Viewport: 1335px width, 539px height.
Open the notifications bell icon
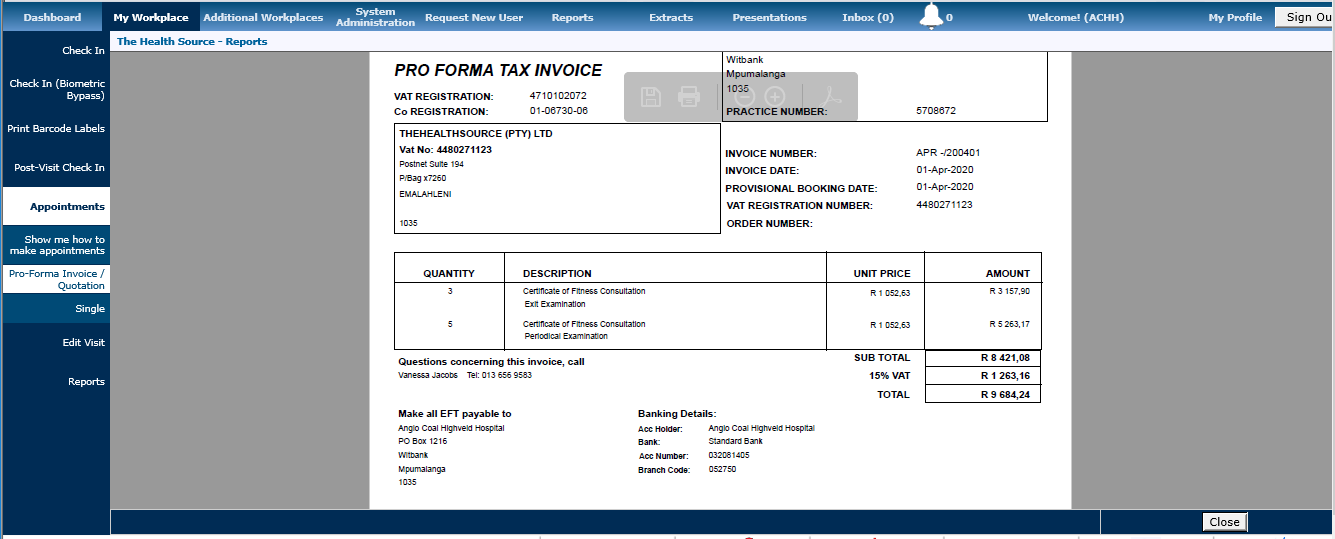pyautogui.click(x=931, y=16)
